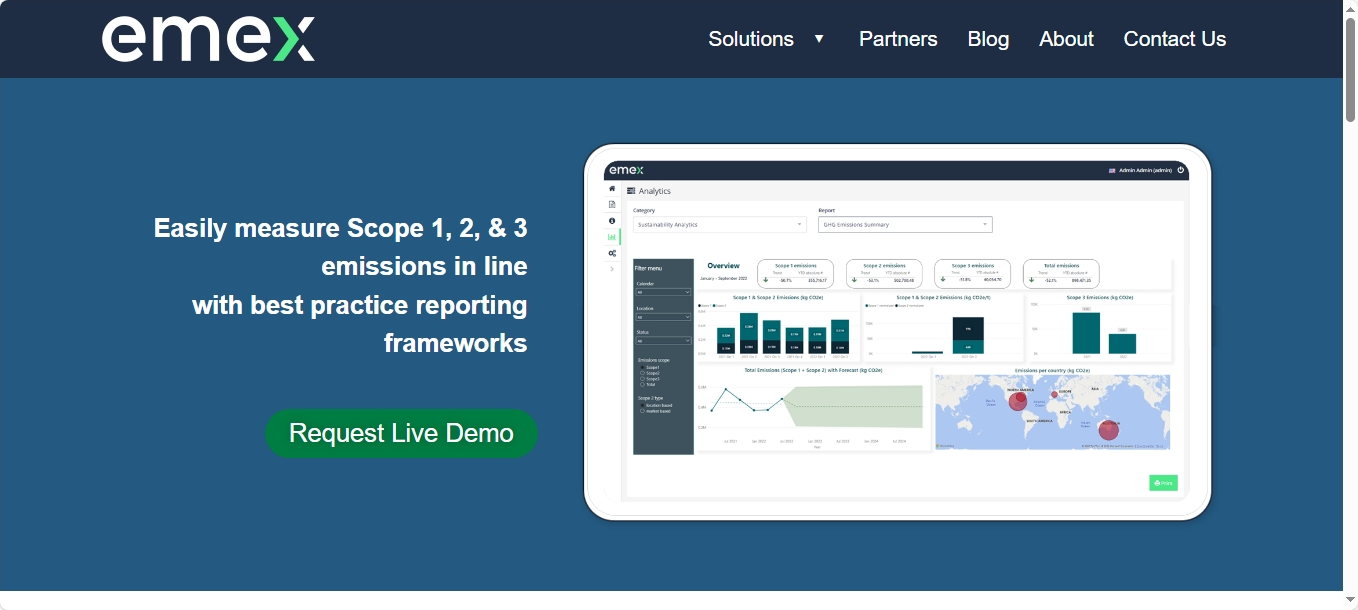
Task: Click the flag icon beside Admin Admin
Action: click(x=1112, y=171)
